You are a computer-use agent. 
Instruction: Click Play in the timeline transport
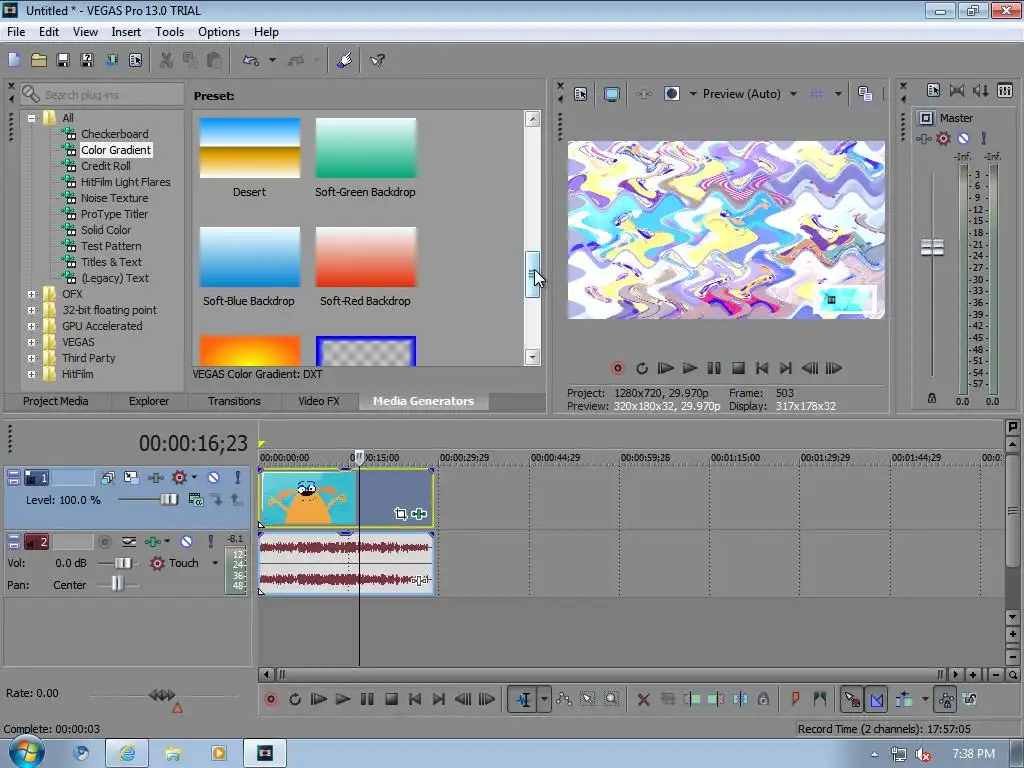(x=342, y=699)
